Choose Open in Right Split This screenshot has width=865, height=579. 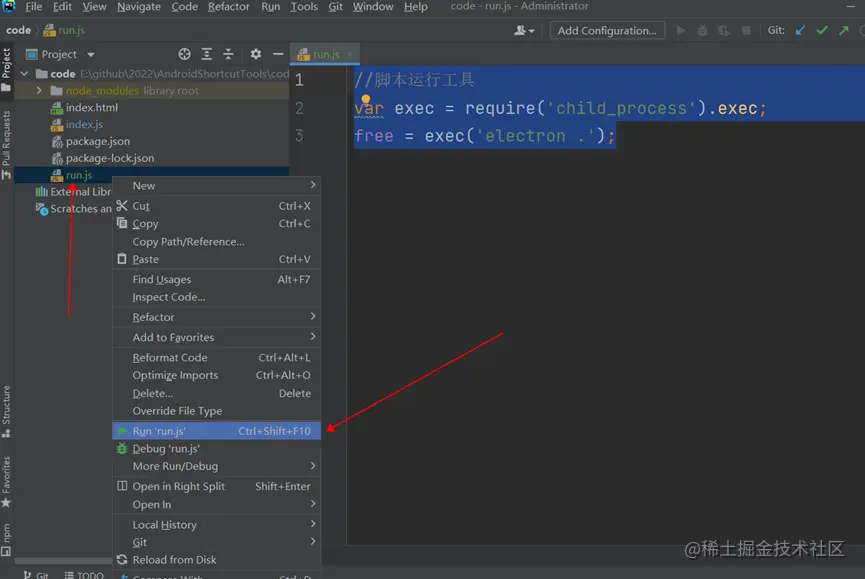tap(216, 486)
